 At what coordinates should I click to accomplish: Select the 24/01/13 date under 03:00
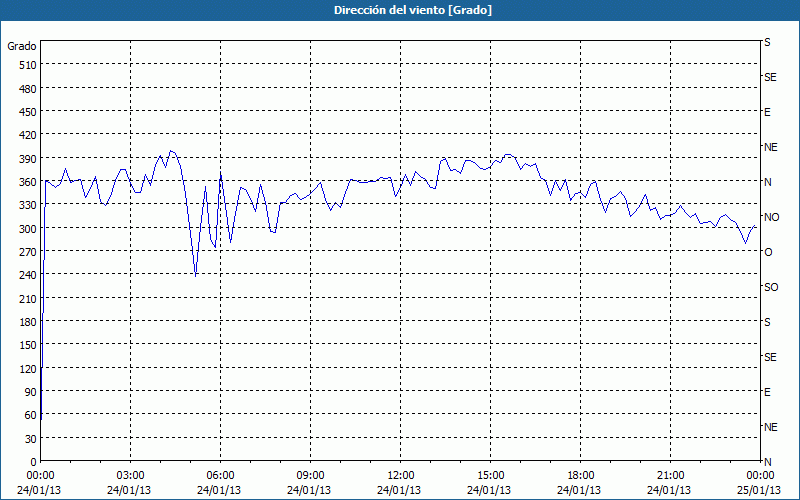(x=129, y=490)
